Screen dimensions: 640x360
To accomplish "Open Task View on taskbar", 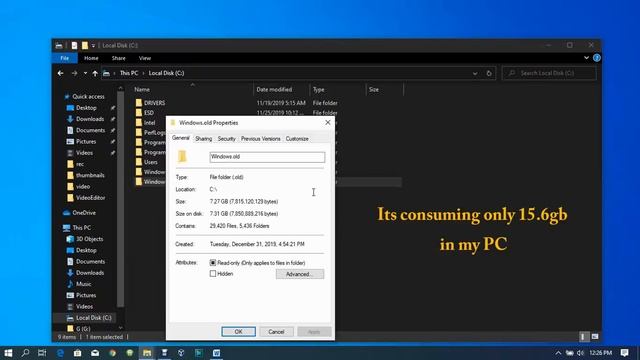I will [42, 353].
